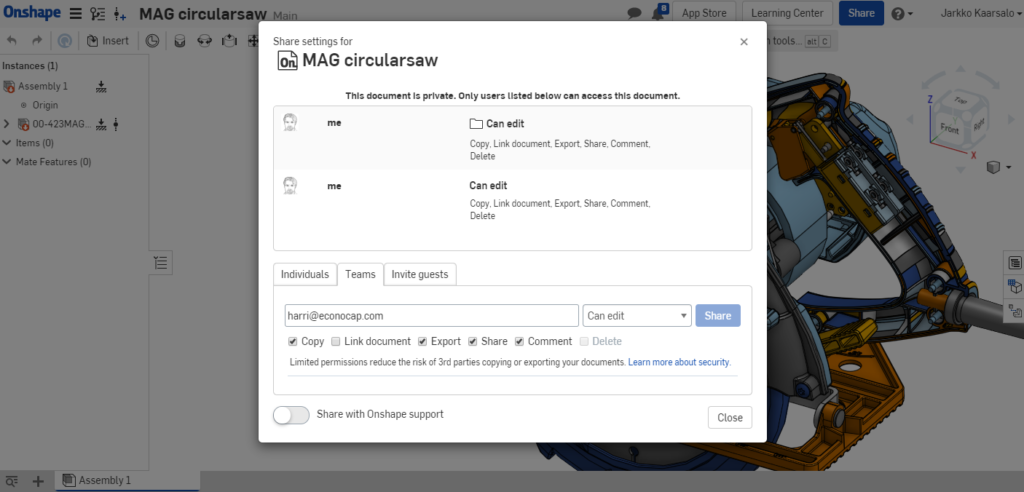This screenshot has width=1024, height=492.
Task: Click the disabled Delete checkbox
Action: [x=584, y=342]
